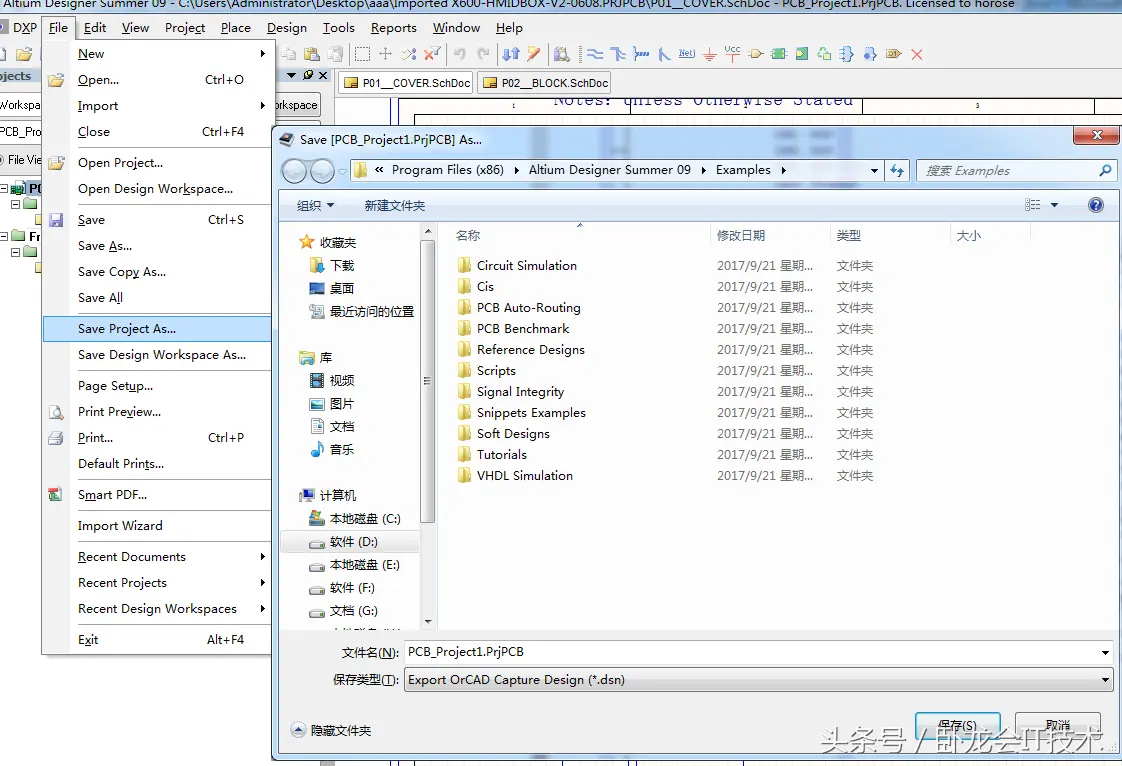Select the Device Sheet Symbol icon

pos(824,54)
